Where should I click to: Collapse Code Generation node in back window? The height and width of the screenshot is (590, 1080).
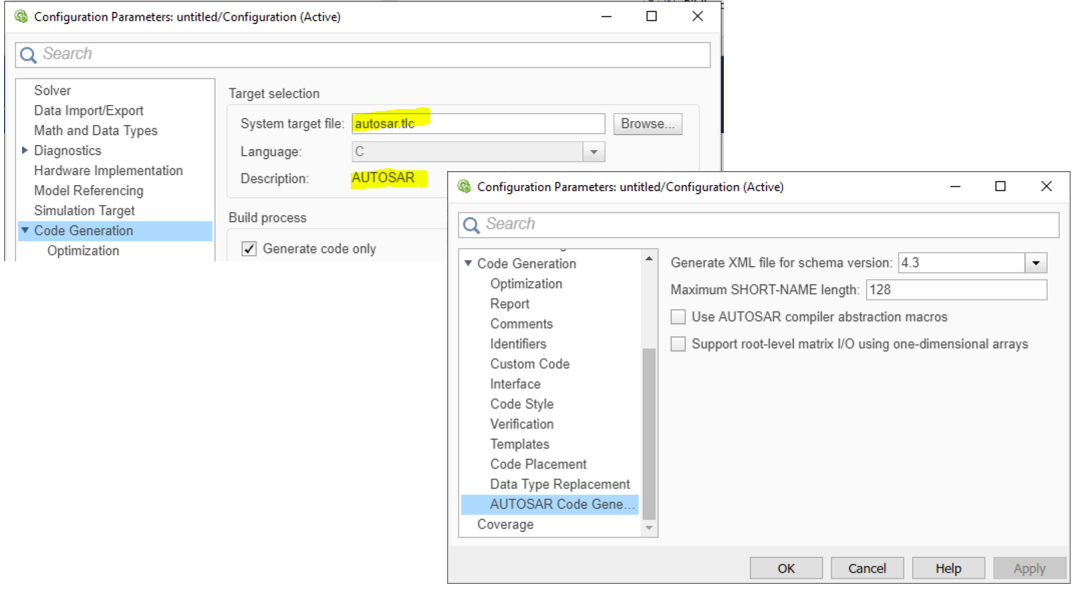point(25,231)
